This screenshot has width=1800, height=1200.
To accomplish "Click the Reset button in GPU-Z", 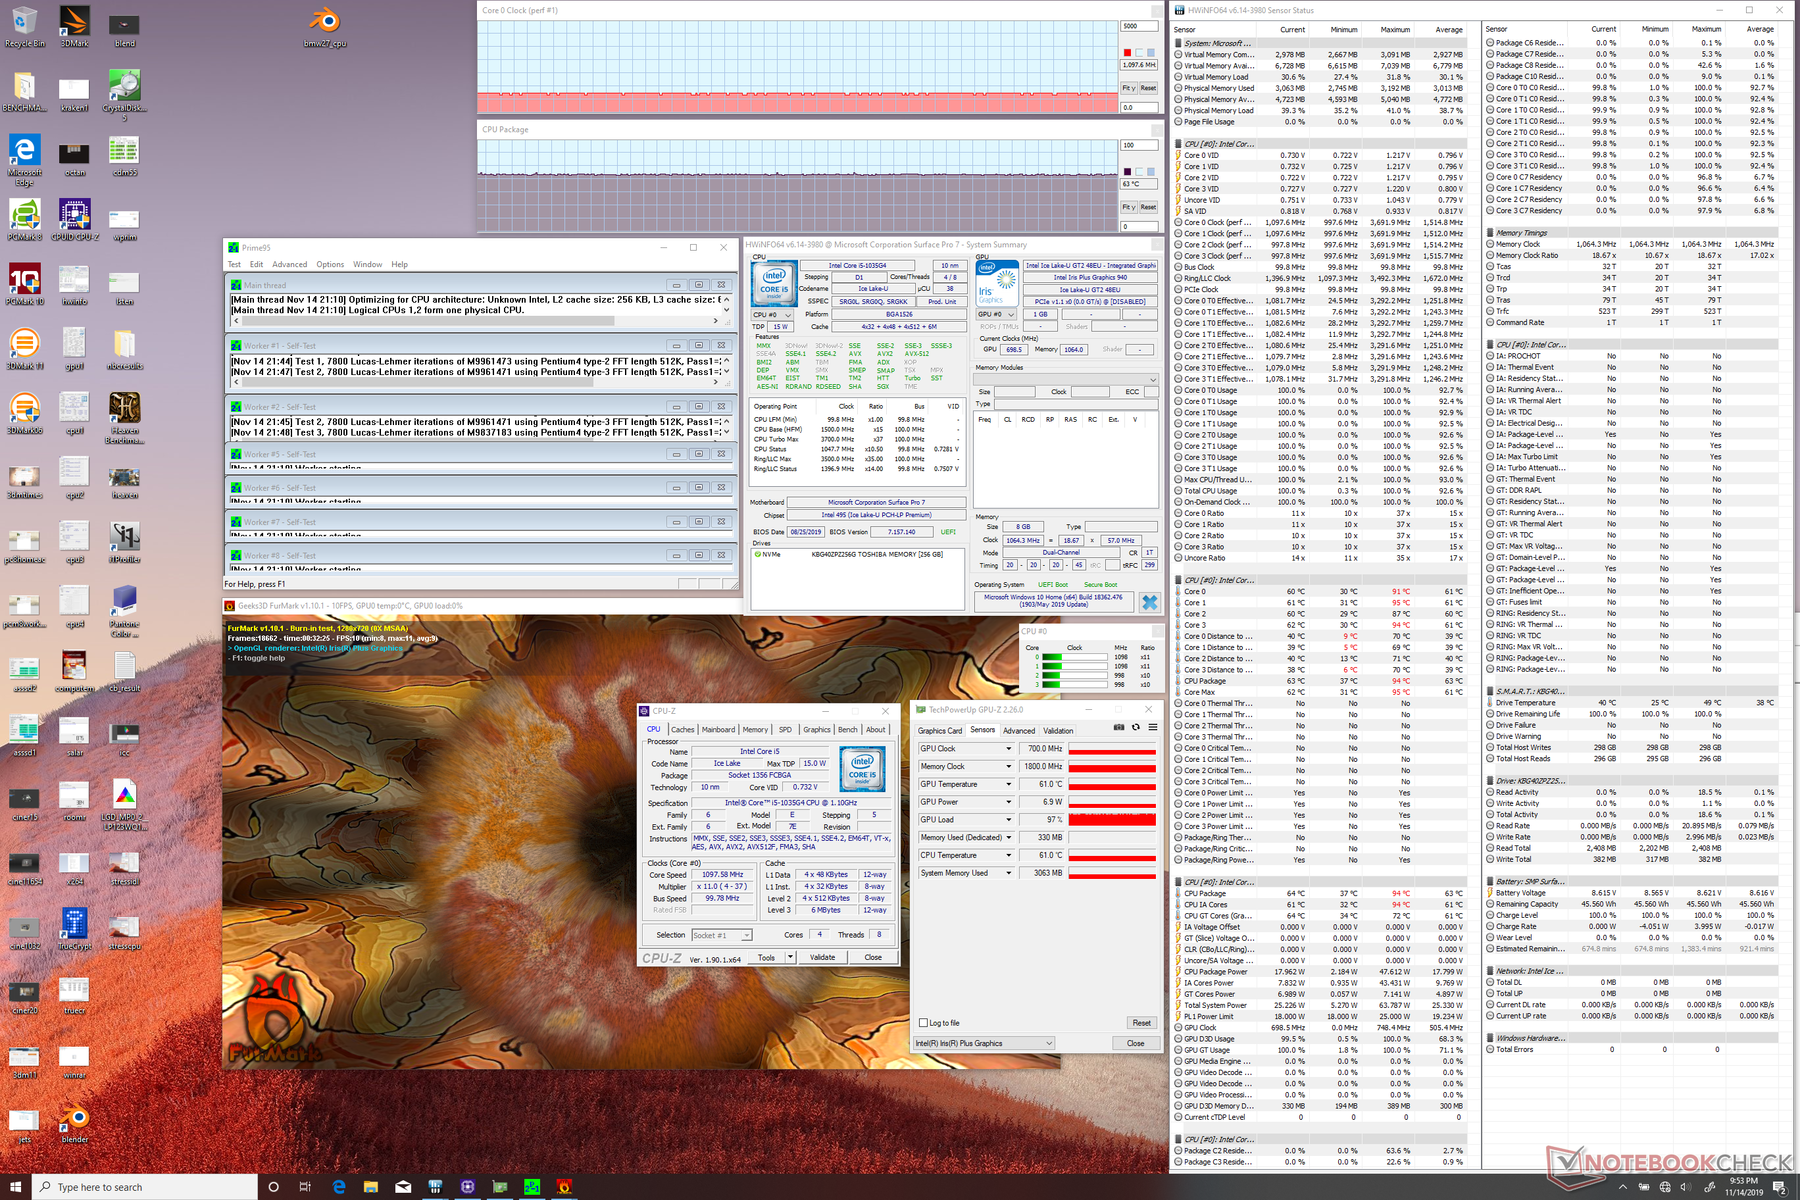I will [1141, 1023].
